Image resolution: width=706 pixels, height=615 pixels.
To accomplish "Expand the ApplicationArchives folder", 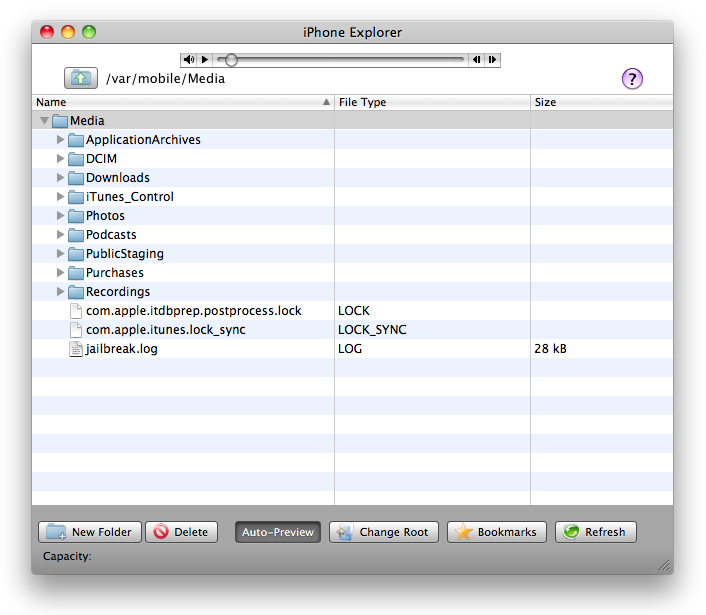I will [x=61, y=140].
